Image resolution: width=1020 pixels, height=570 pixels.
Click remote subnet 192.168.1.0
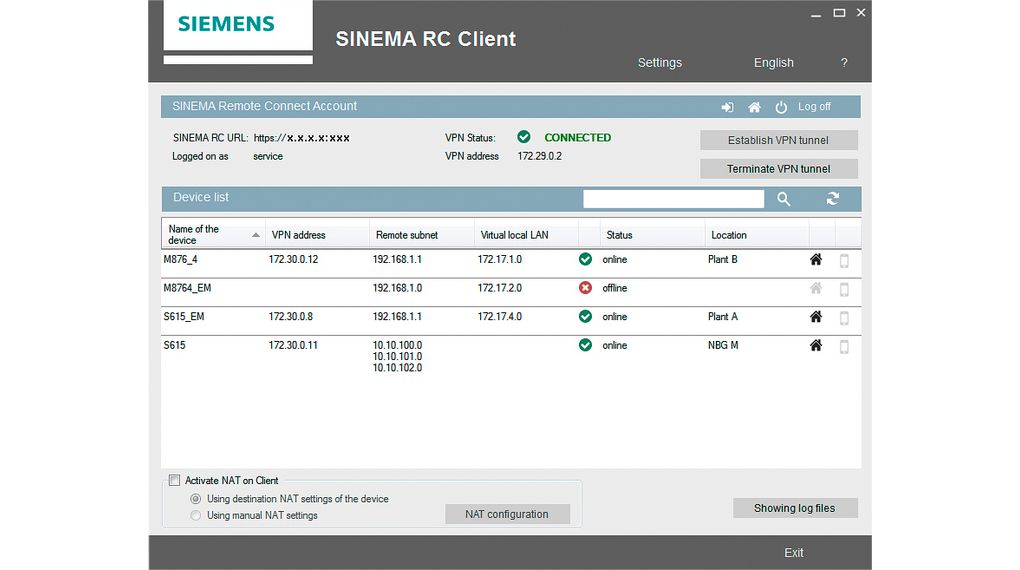(397, 288)
